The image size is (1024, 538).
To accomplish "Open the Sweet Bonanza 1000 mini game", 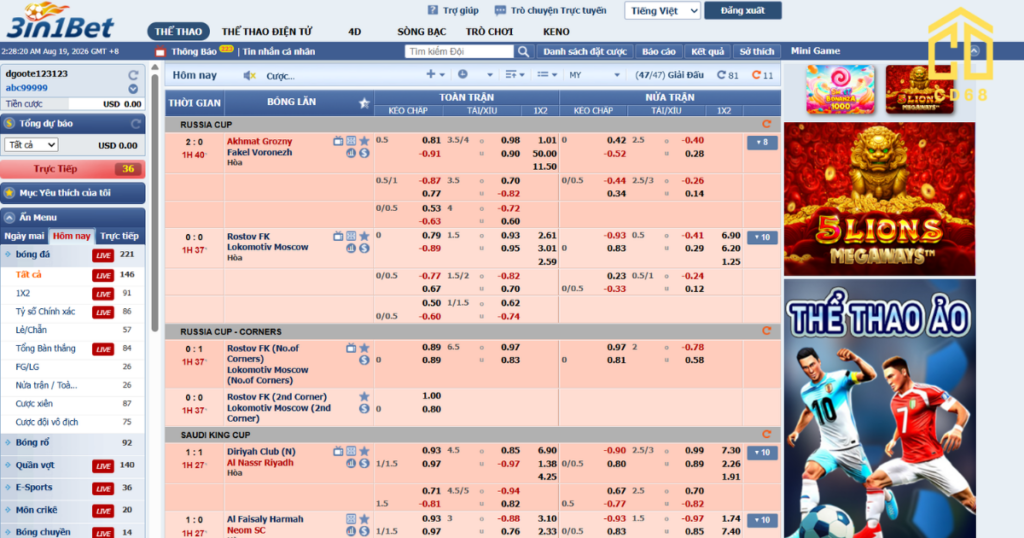I will coord(840,89).
